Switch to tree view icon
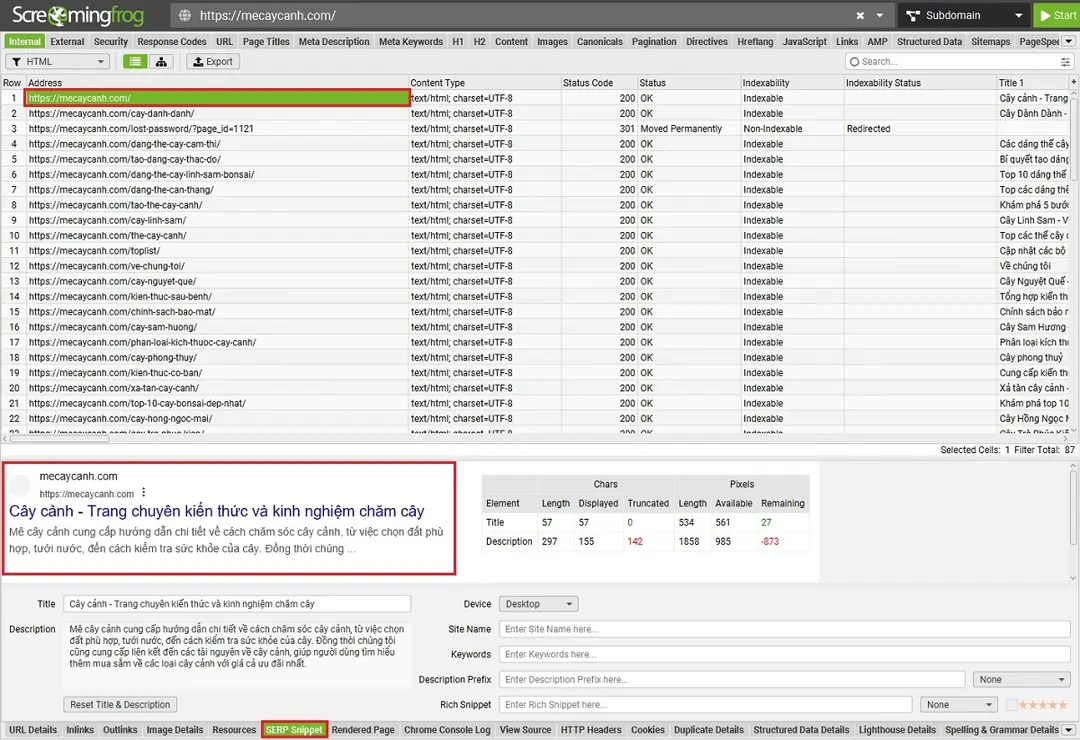1080x740 pixels. (x=161, y=62)
